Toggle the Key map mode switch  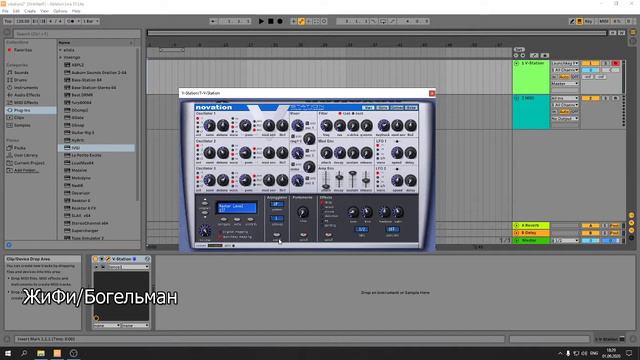[589, 21]
